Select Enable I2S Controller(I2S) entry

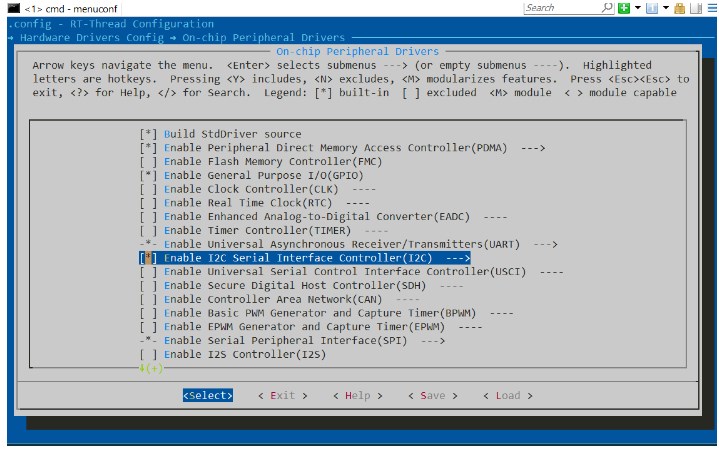(x=245, y=355)
